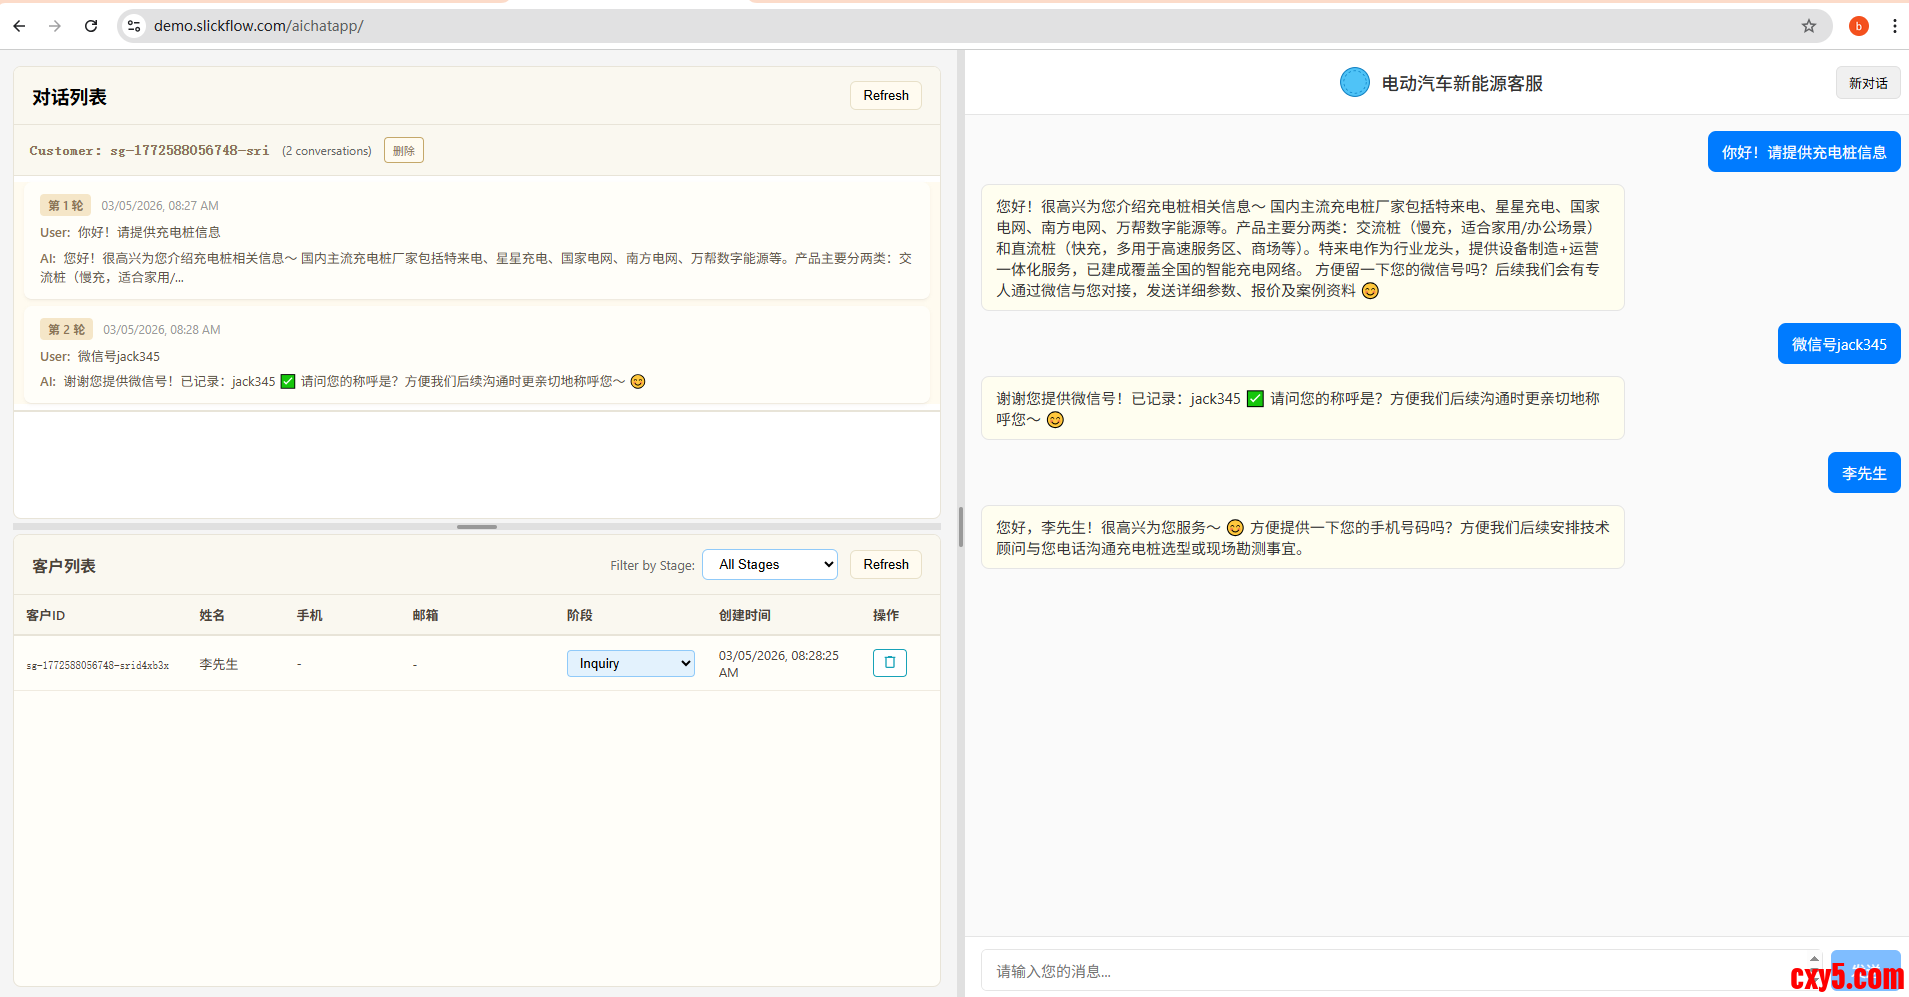Open the All Stages filter dropdown
Viewport: 1909px width, 997px height.
770,565
